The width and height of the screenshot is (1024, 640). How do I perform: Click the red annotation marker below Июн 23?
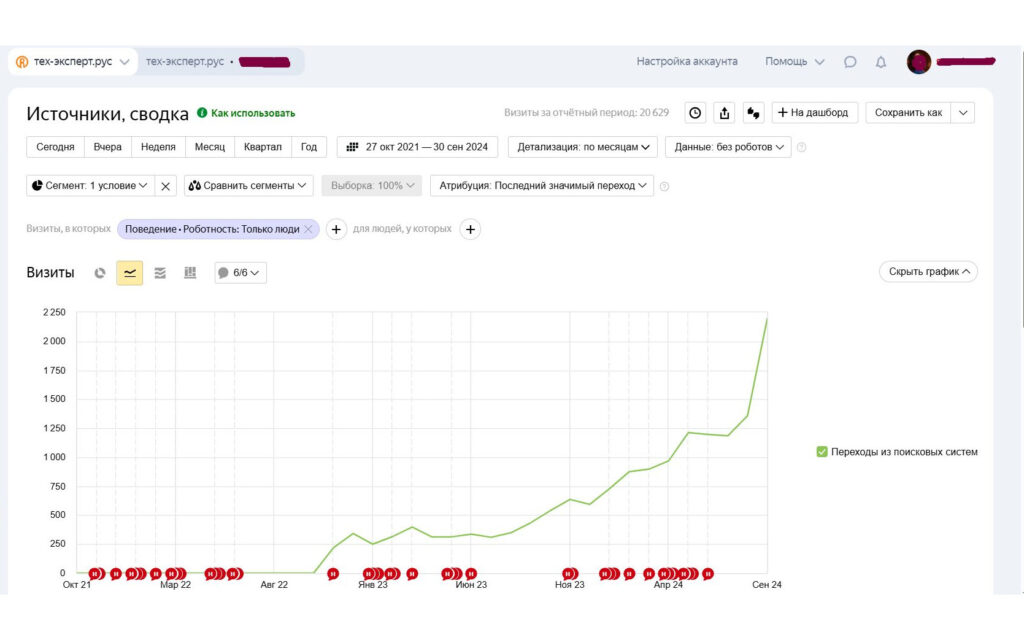click(x=471, y=573)
